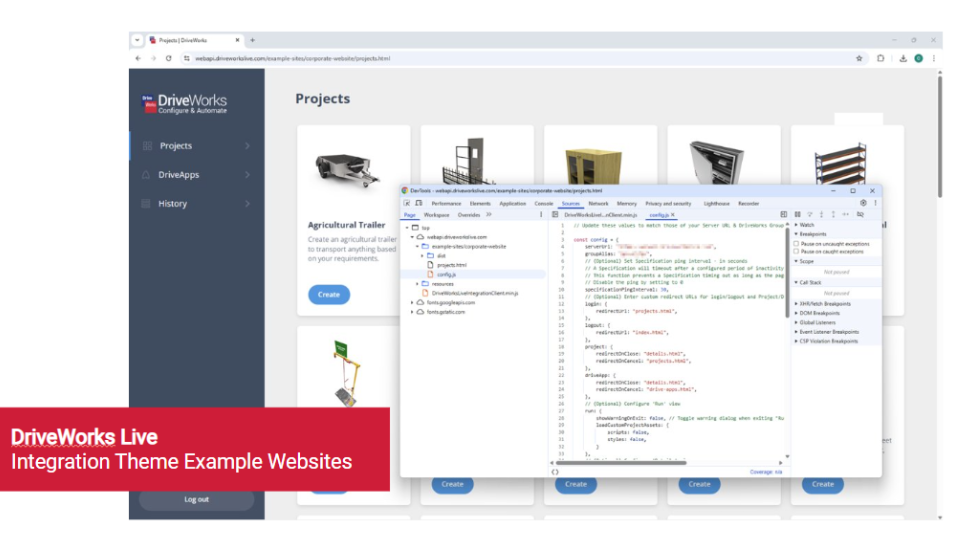Screen dimensions: 960x540
Task: Expand the fonts.googleapis.com tree node
Action: pos(412,302)
